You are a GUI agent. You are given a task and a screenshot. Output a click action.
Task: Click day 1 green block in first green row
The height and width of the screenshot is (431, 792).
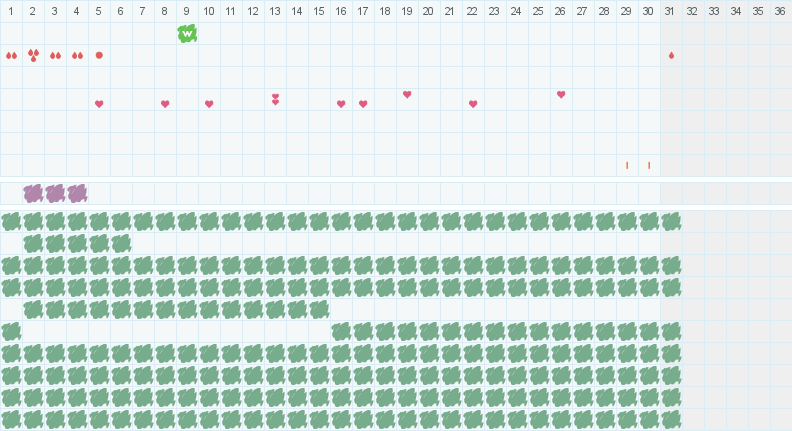(x=11, y=221)
